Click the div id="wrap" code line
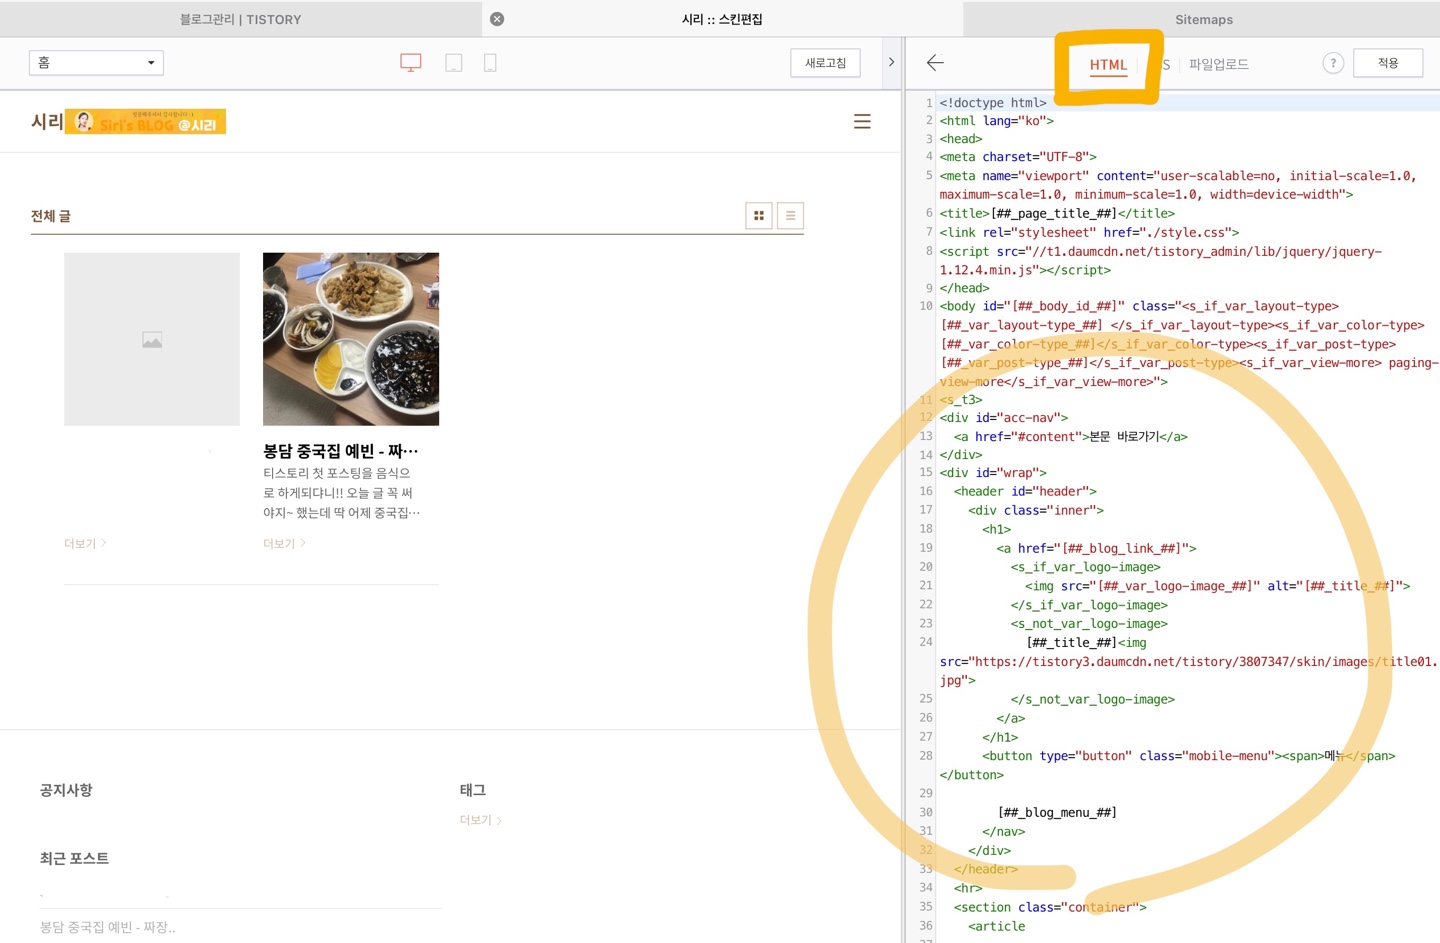 point(993,472)
